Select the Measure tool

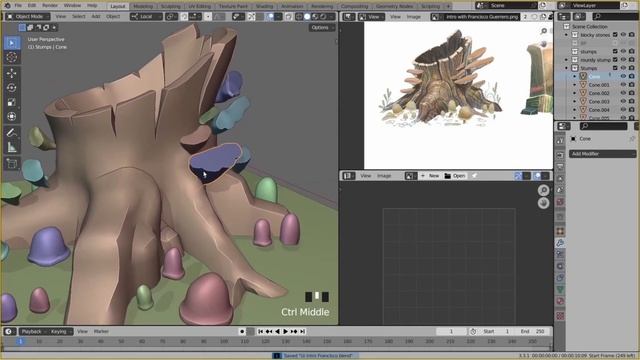click(x=12, y=147)
